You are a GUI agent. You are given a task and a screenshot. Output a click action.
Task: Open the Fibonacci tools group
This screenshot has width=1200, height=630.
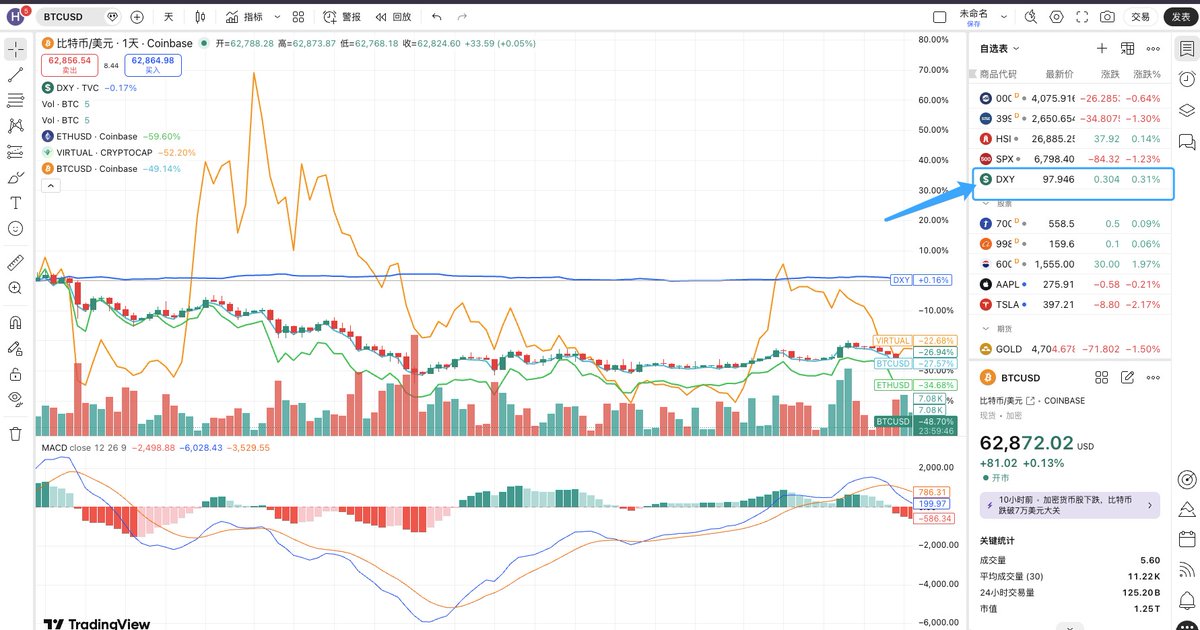point(15,100)
